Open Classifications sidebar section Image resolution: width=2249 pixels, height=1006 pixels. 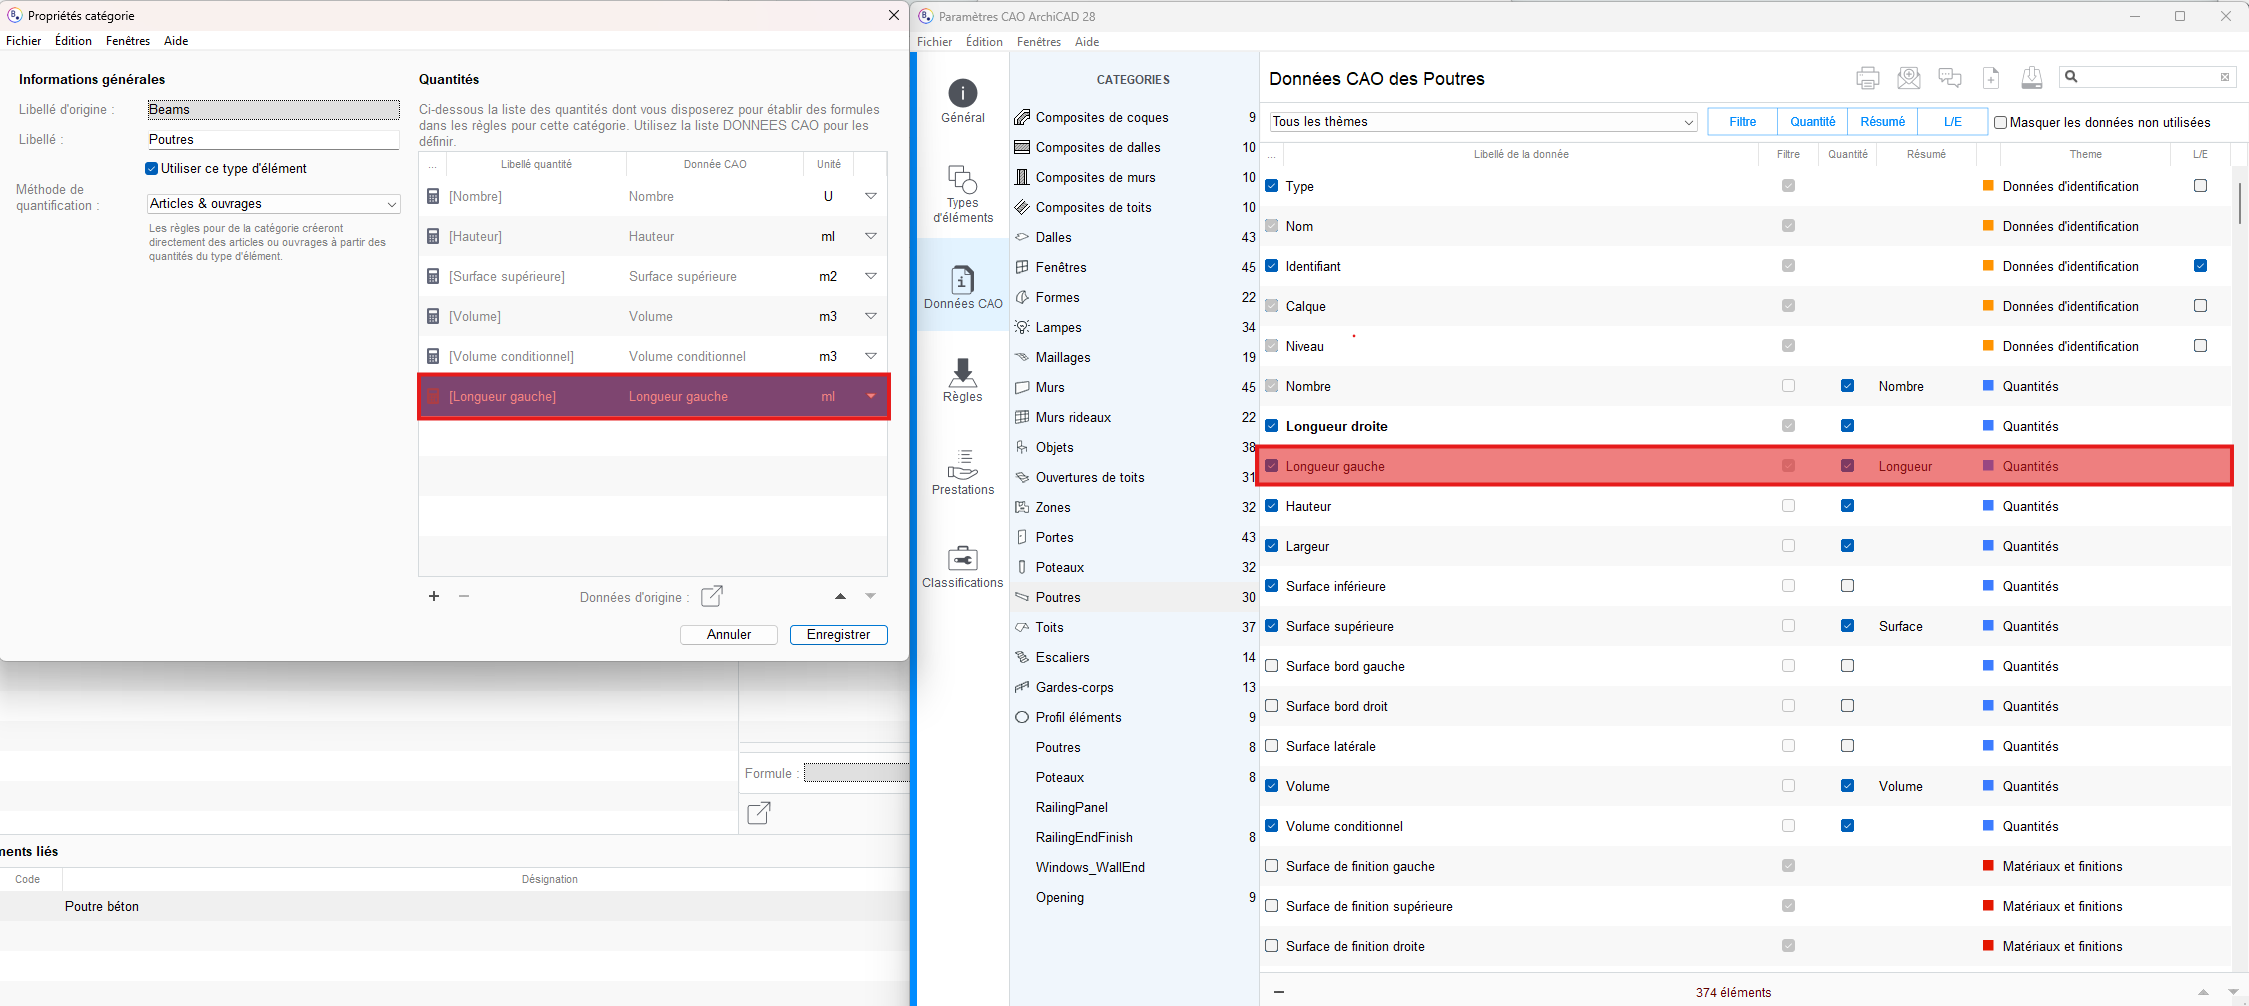tap(962, 566)
